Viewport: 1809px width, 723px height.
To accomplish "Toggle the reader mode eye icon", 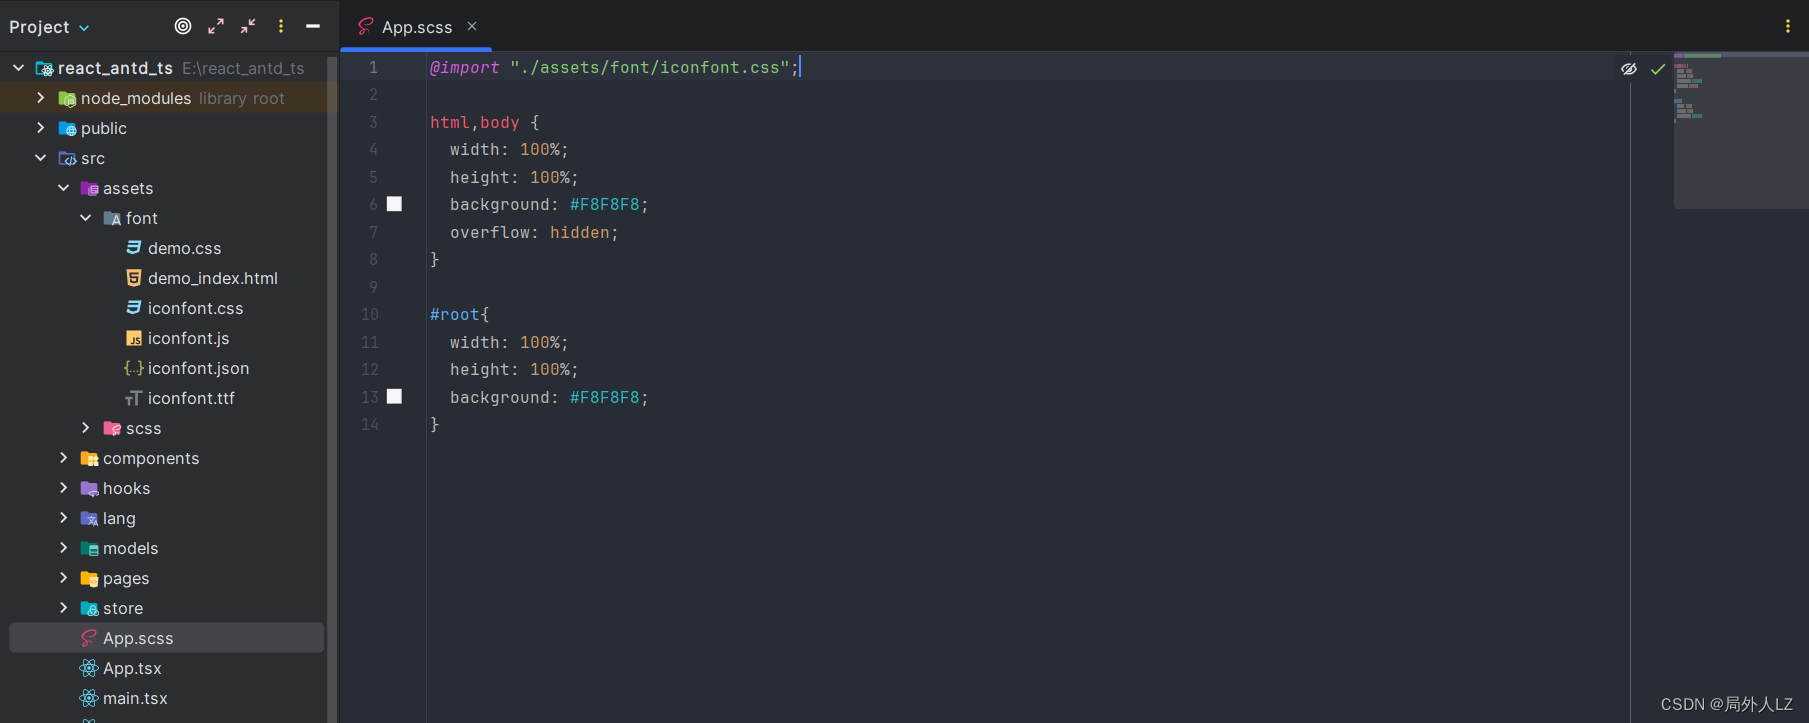I will point(1629,69).
